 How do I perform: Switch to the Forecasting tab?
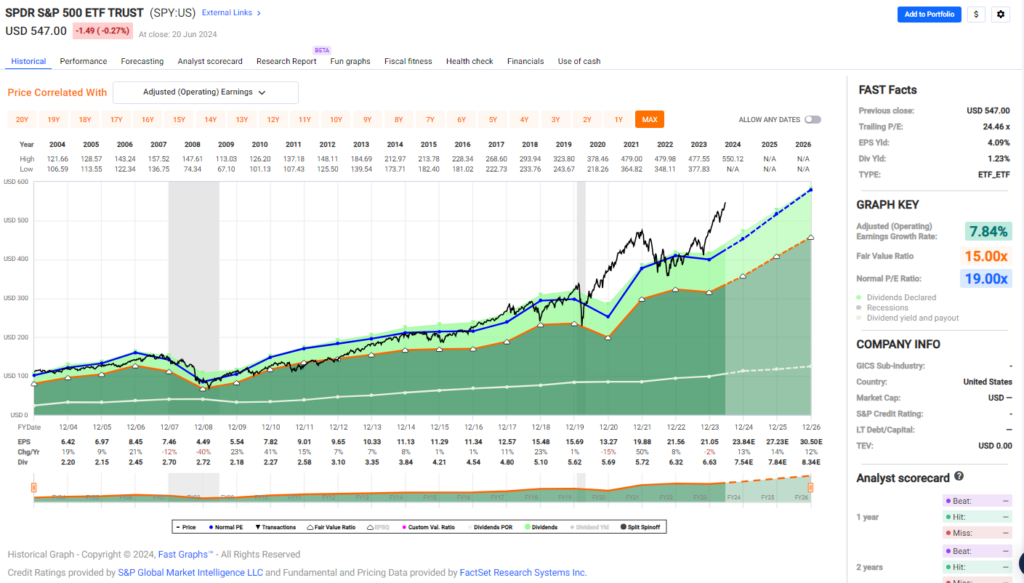tap(142, 61)
